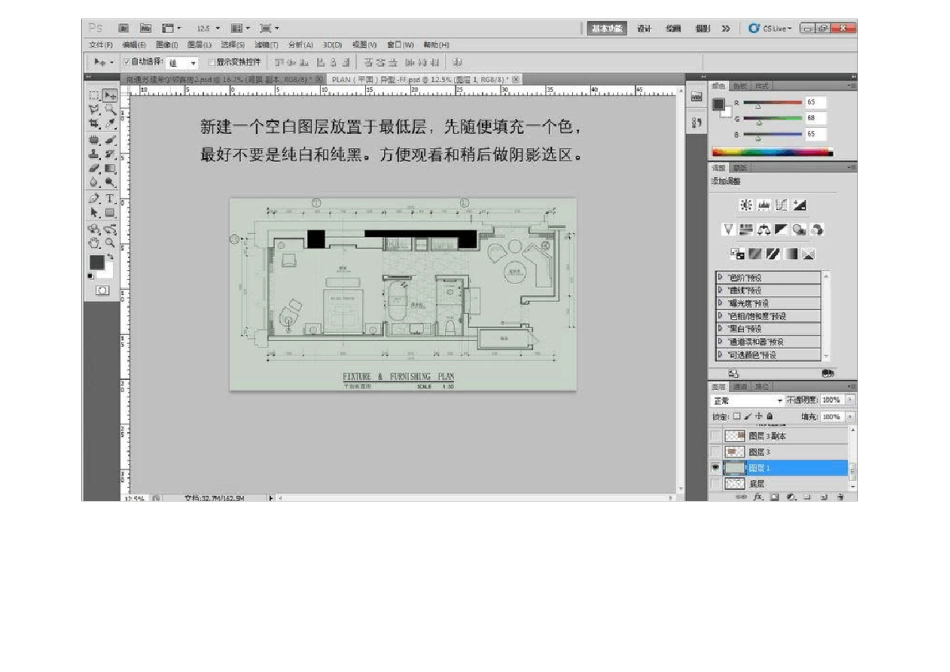Image resolution: width=950 pixels, height=672 pixels.
Task: Show the 图层 3 layer visibility
Action: tap(715, 452)
